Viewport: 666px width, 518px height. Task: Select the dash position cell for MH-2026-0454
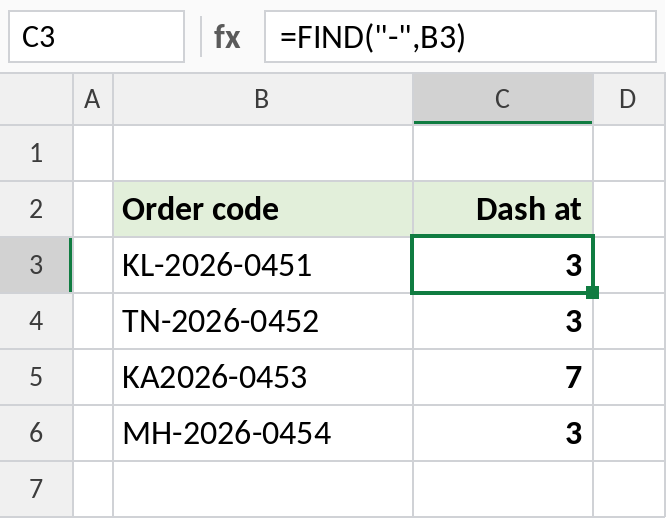pos(503,434)
